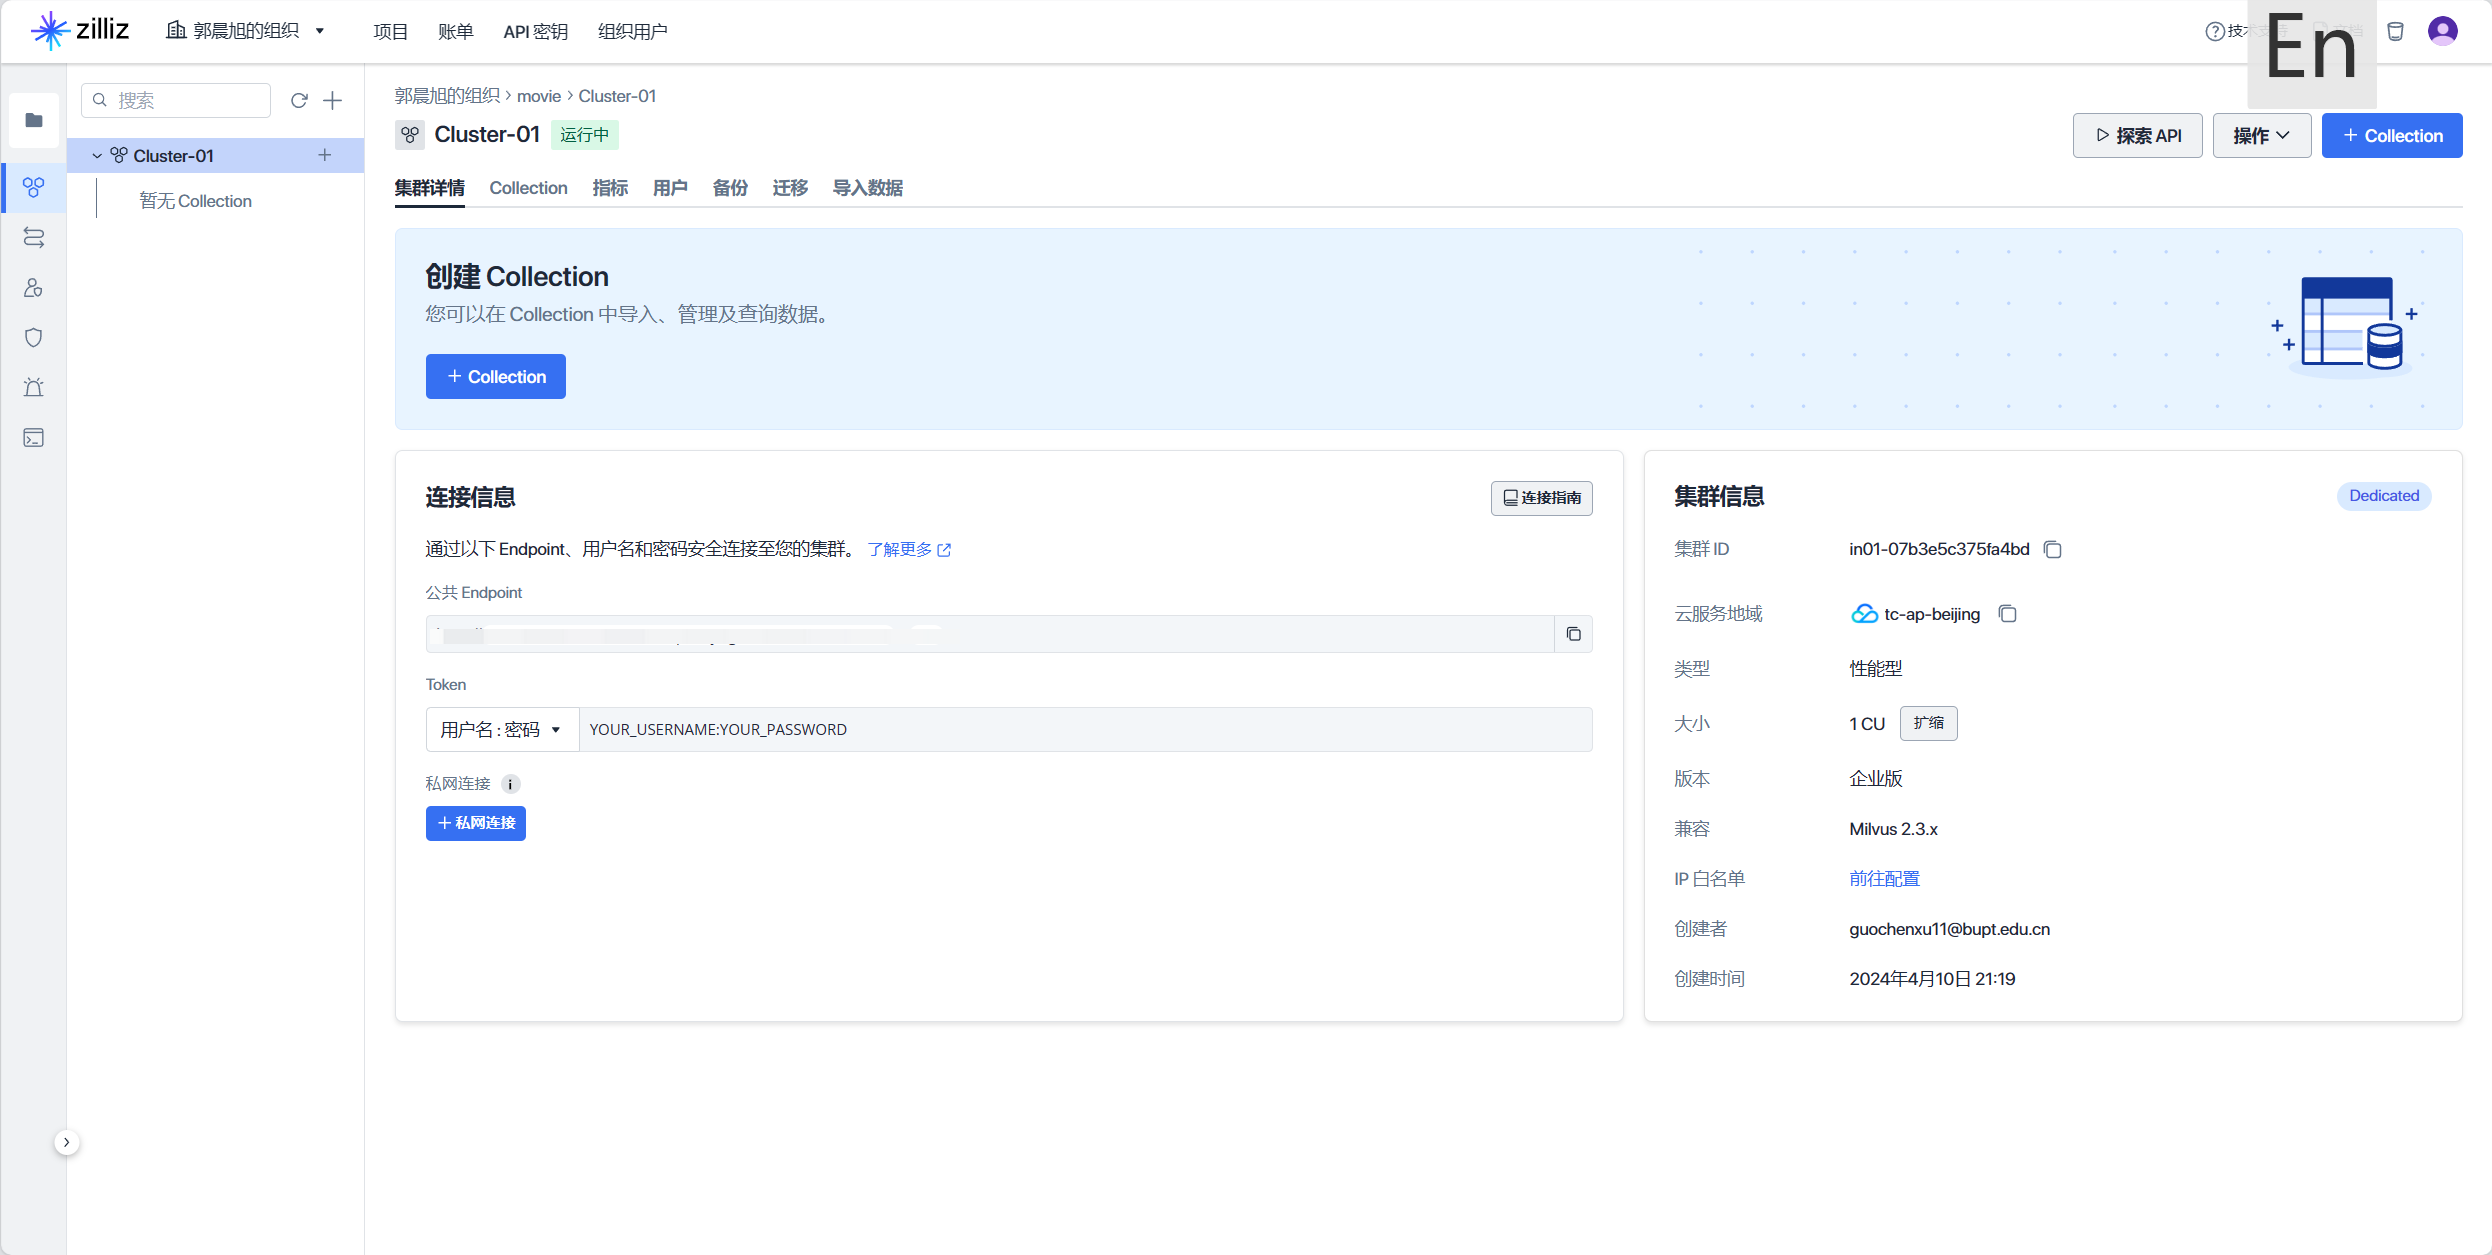Click the 私网连接 add button

tap(476, 823)
